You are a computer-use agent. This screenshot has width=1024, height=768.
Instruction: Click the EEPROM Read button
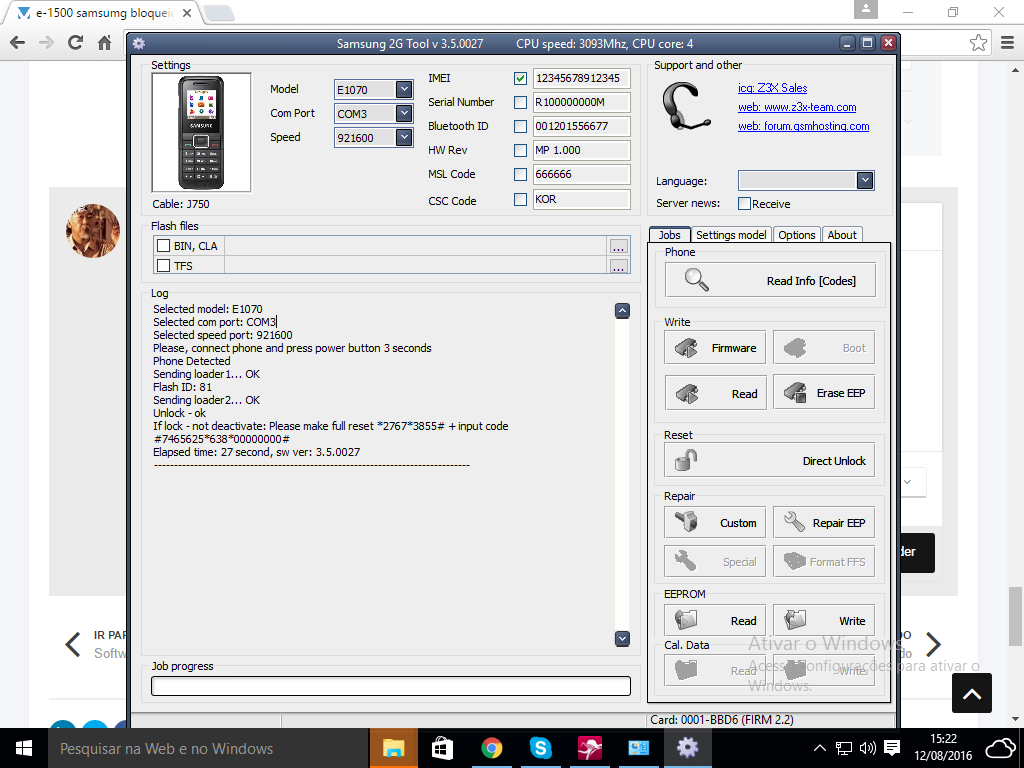tap(715, 620)
